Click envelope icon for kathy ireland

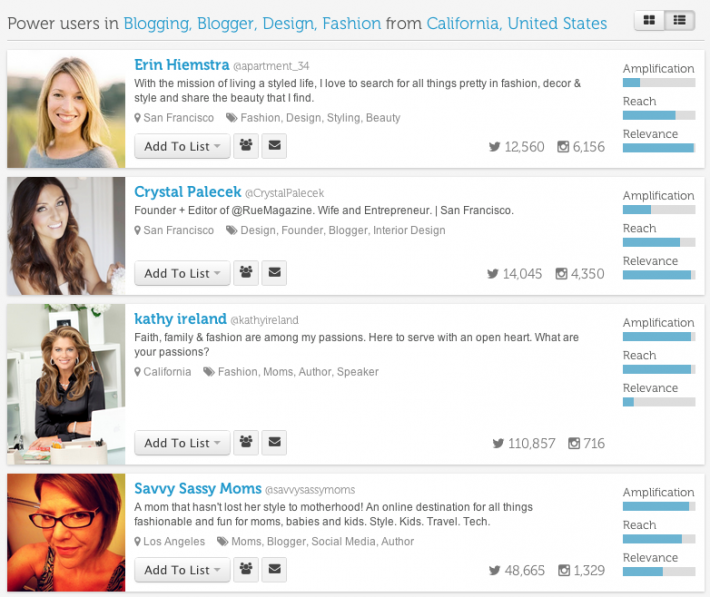point(274,443)
